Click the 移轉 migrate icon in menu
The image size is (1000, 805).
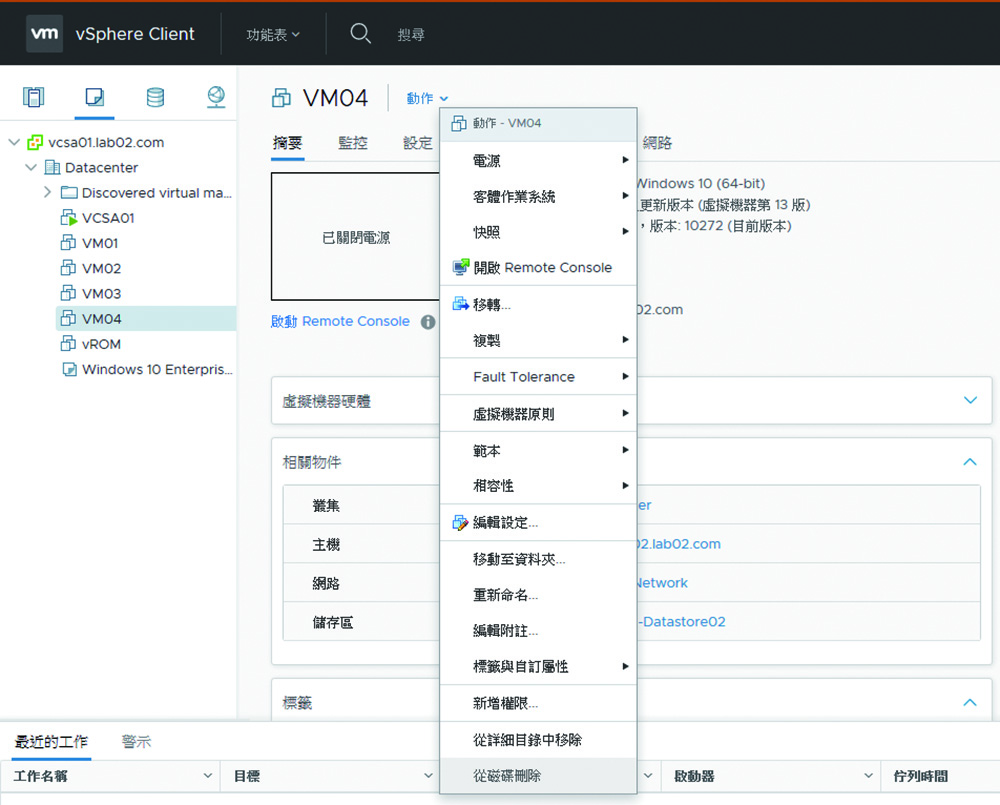click(460, 304)
